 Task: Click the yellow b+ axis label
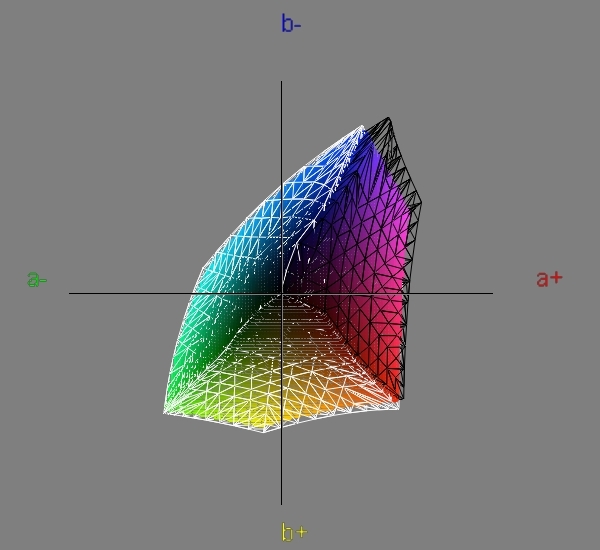click(294, 532)
